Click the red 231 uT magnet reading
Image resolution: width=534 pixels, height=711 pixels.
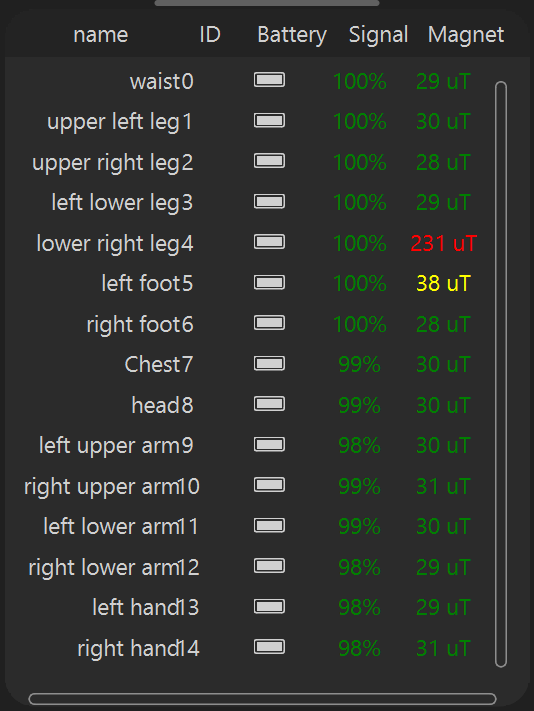(443, 243)
